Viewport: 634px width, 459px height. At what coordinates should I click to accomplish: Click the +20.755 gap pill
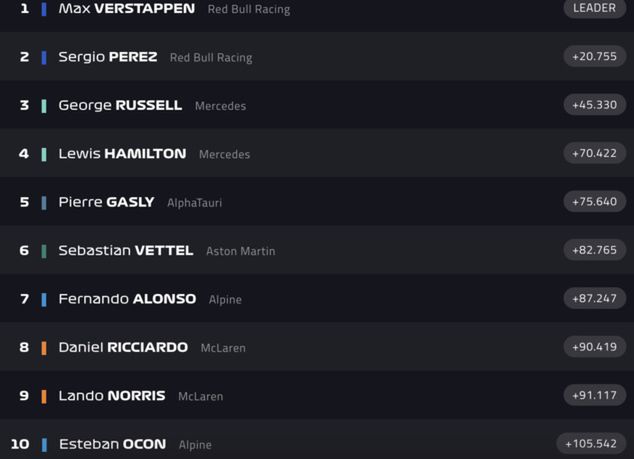click(x=594, y=57)
